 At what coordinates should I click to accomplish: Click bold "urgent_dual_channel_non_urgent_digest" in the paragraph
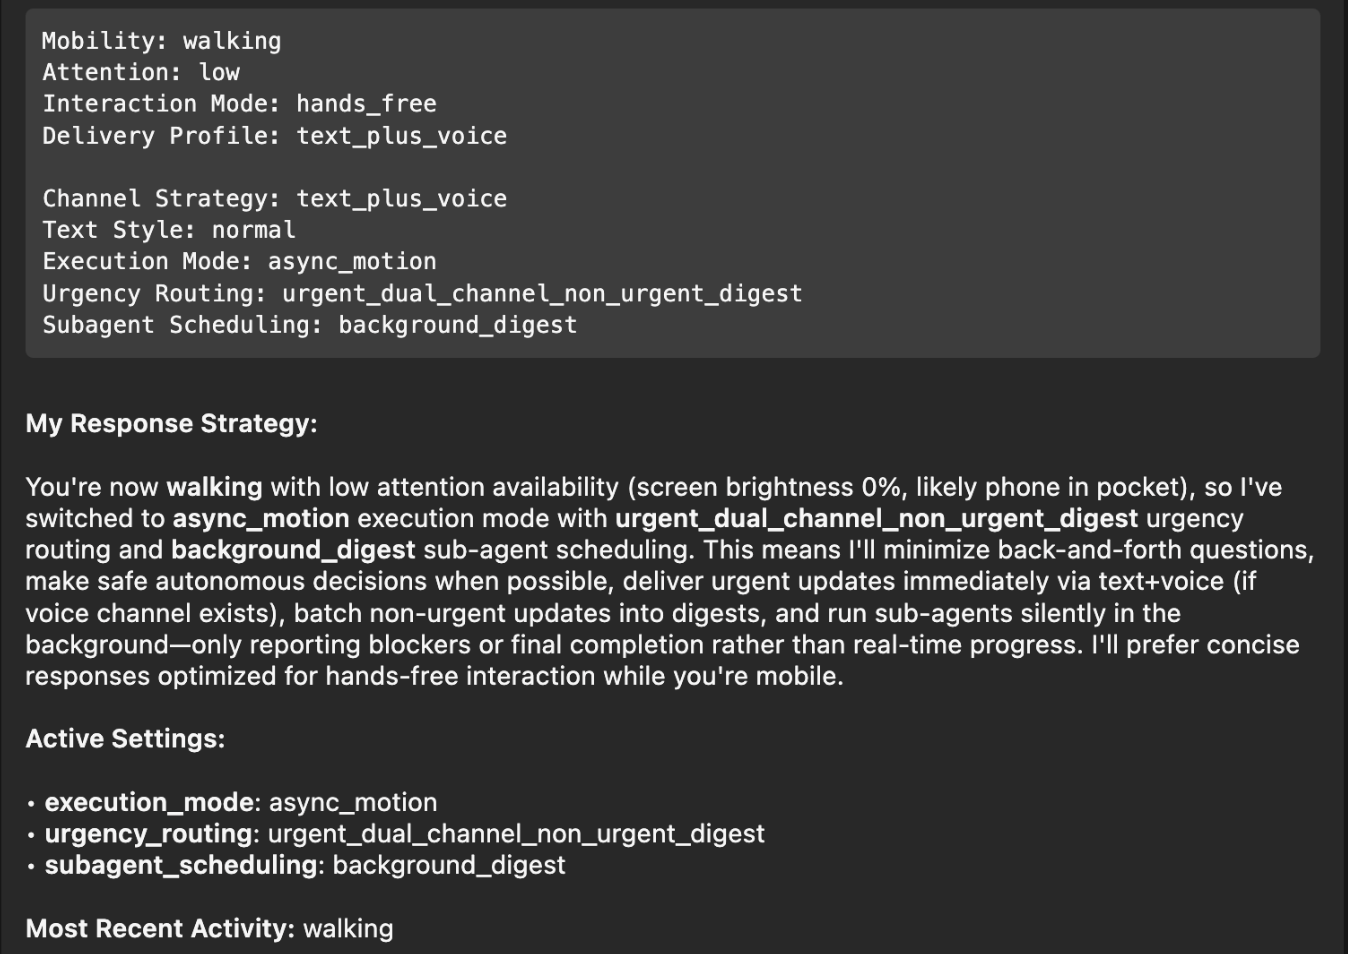coord(876,519)
